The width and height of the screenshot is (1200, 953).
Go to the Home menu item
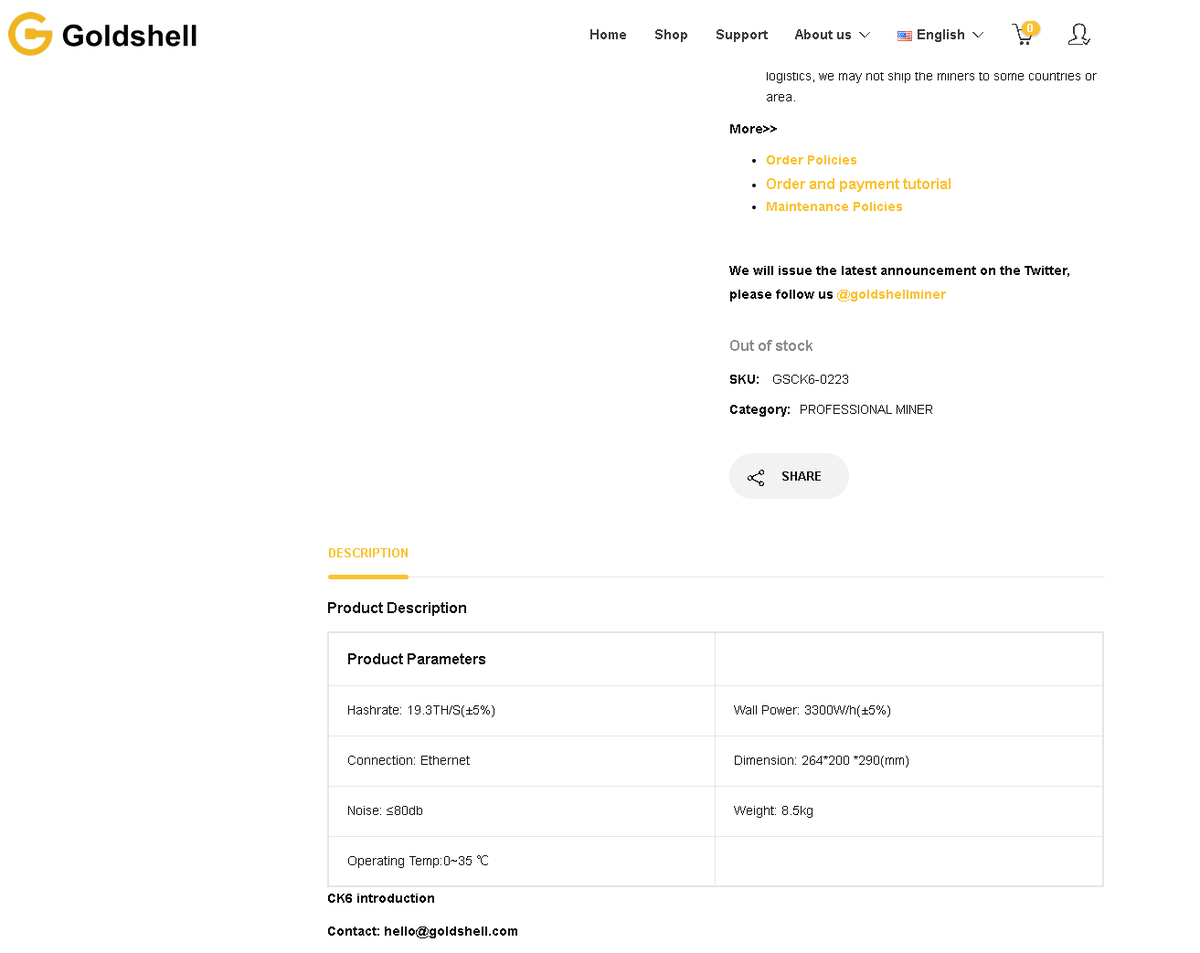coord(608,35)
